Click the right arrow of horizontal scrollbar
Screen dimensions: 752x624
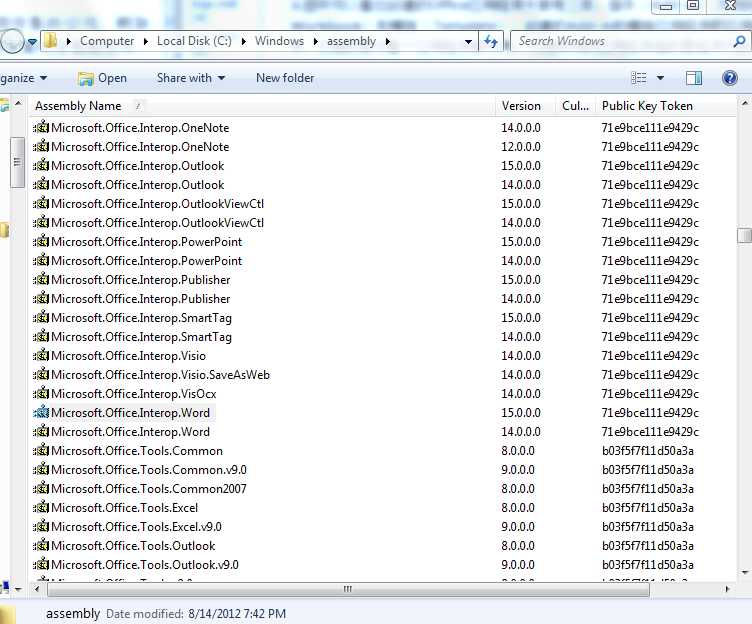pyautogui.click(x=728, y=589)
